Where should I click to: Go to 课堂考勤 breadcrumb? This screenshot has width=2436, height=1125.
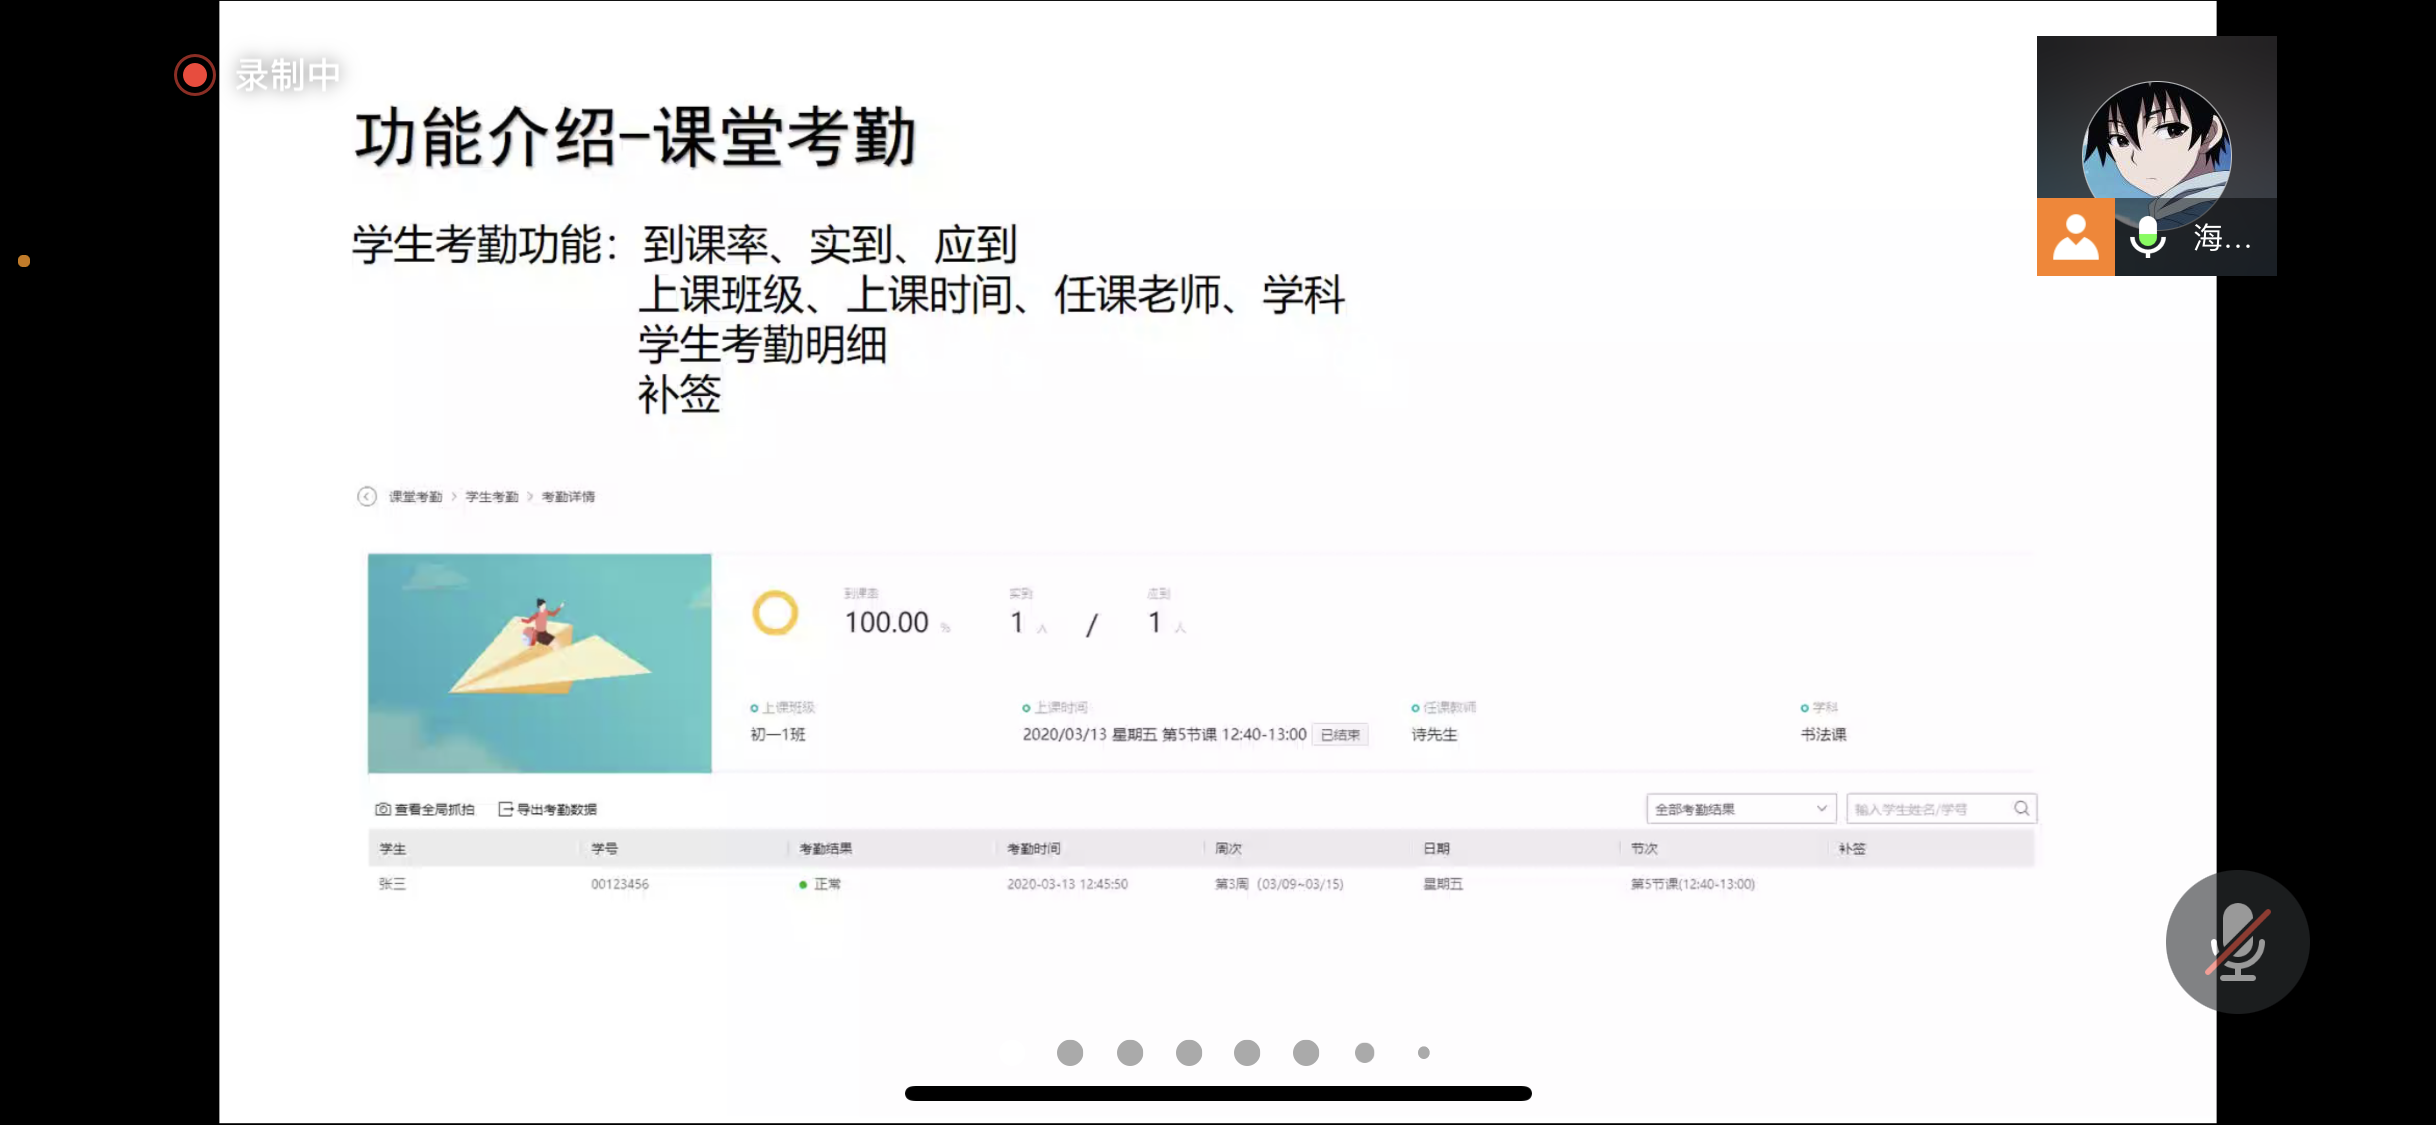pos(415,497)
